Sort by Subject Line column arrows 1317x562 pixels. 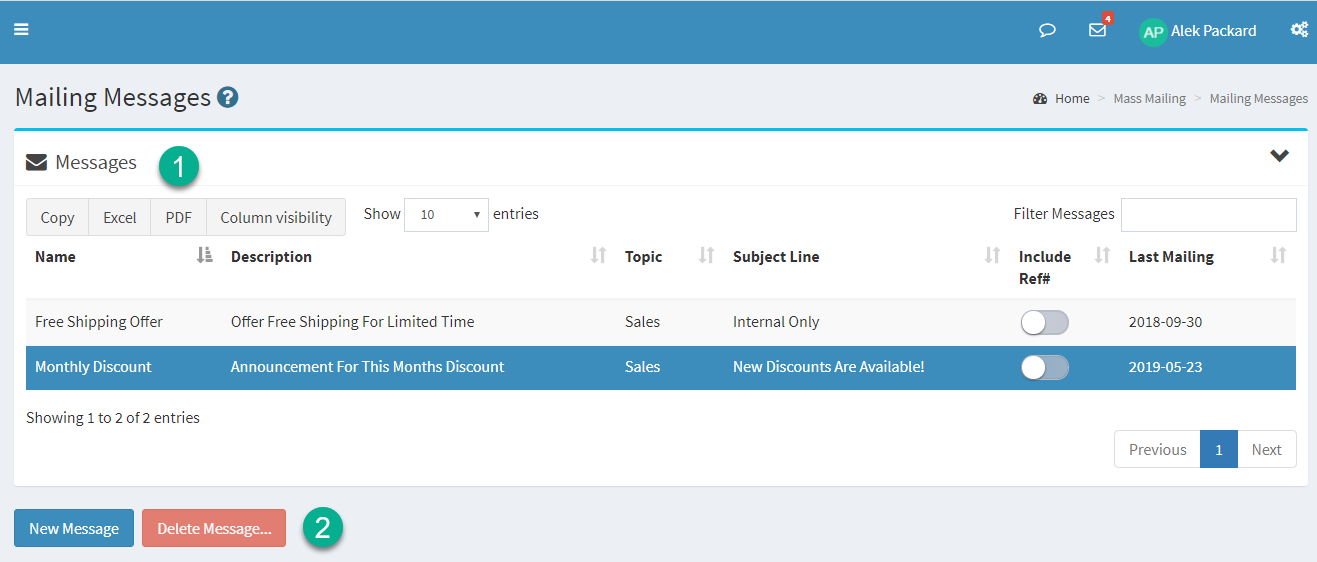992,256
